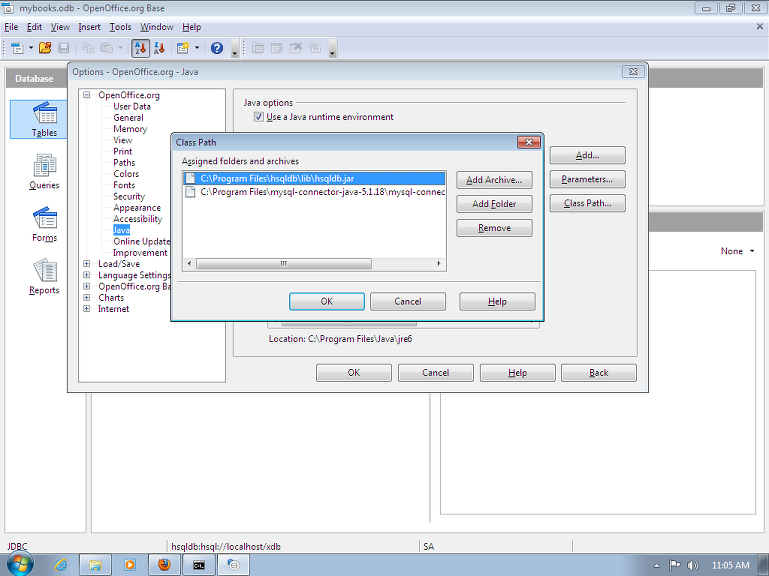Open the Insert menu
This screenshot has width=769, height=576.
(x=89, y=27)
